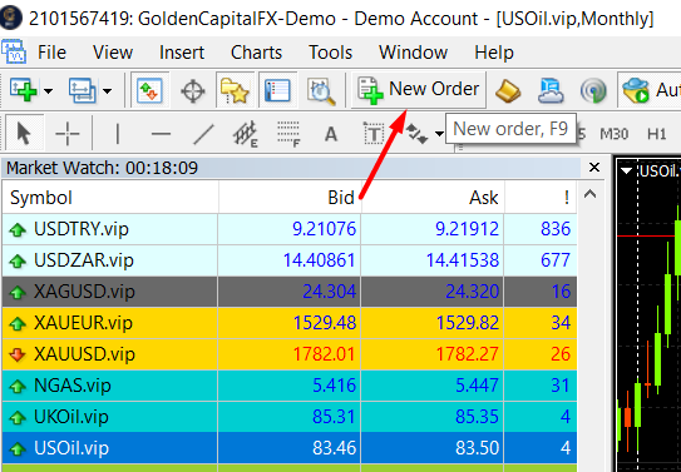Click the XAUUSD.vip bid 1782.01
Image resolution: width=681 pixels, height=472 pixels.
tap(324, 354)
